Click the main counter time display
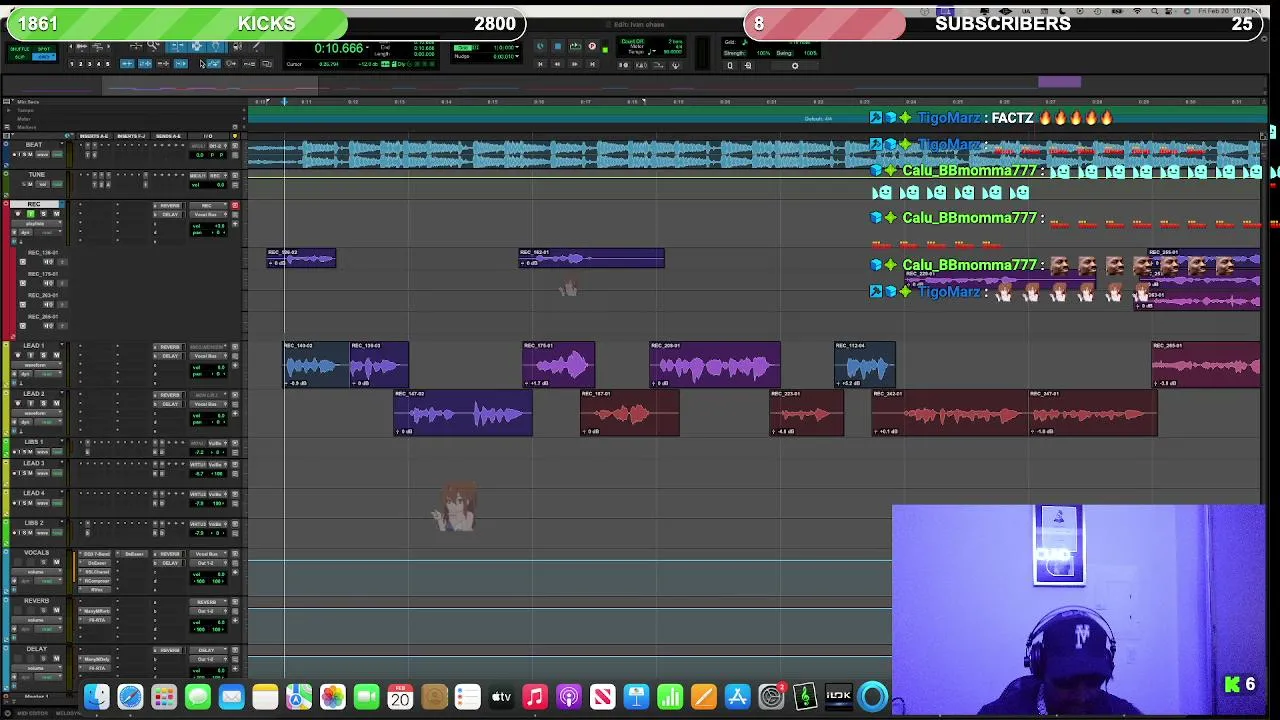Screen dimensions: 1280x720 coord(338,48)
